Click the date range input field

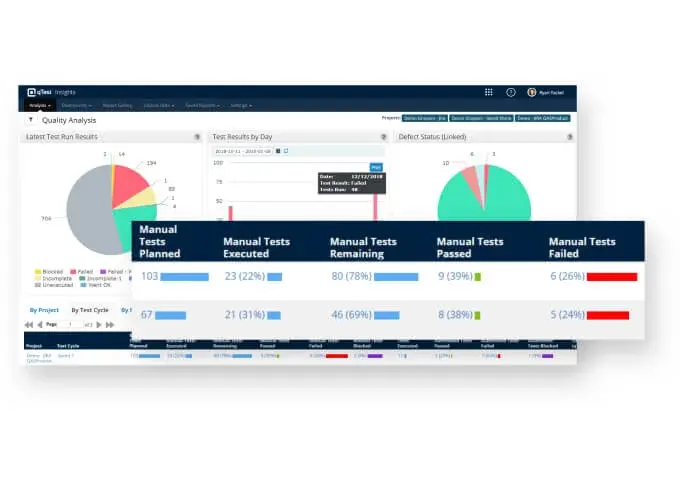coord(243,151)
